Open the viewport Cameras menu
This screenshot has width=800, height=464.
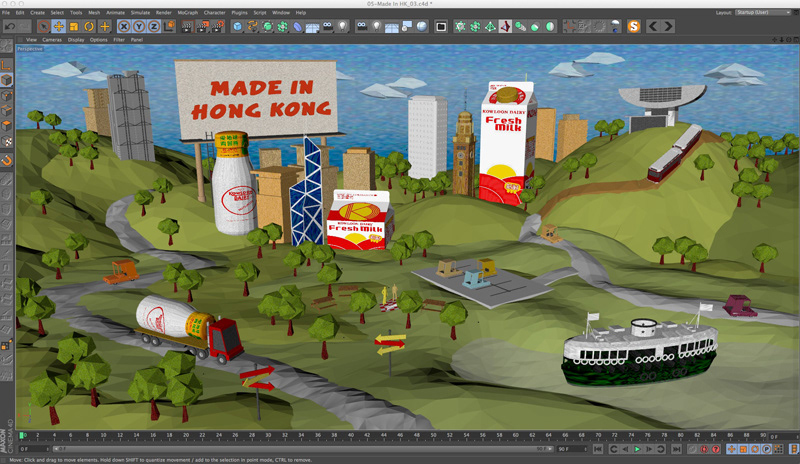[52, 39]
